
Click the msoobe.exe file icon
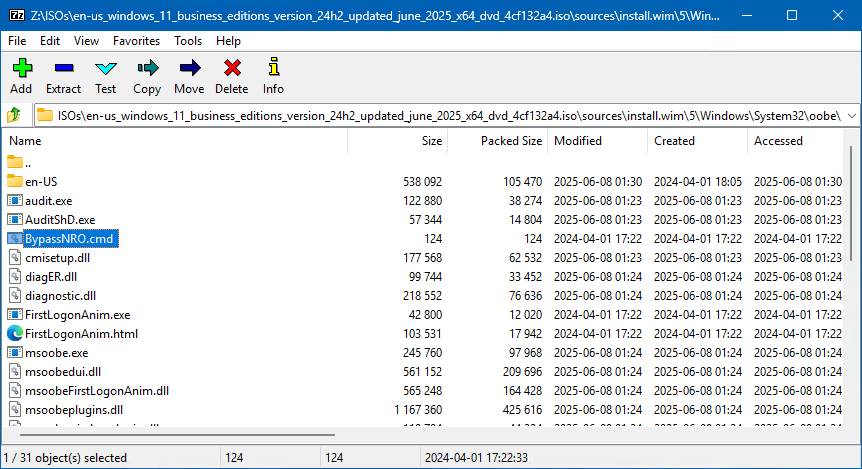pyautogui.click(x=15, y=352)
